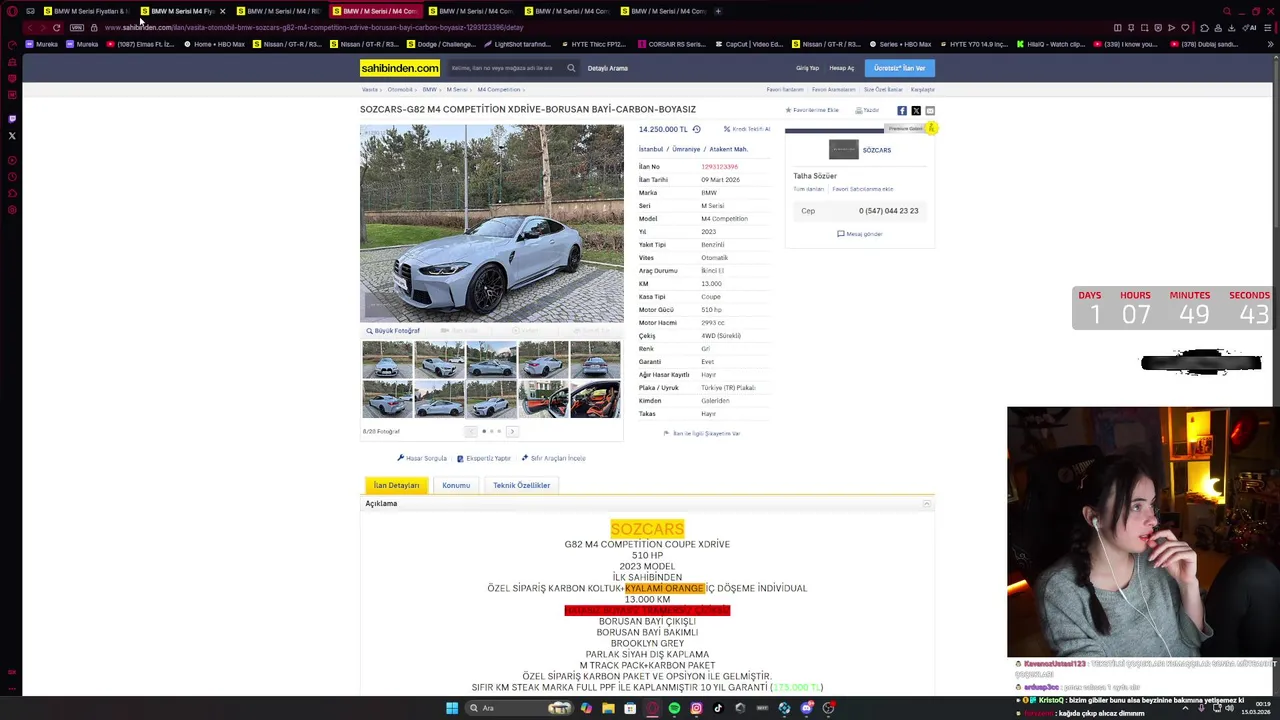1280x720 pixels.
Task: Go to Otomobil breadcrumb
Action: tap(400, 90)
